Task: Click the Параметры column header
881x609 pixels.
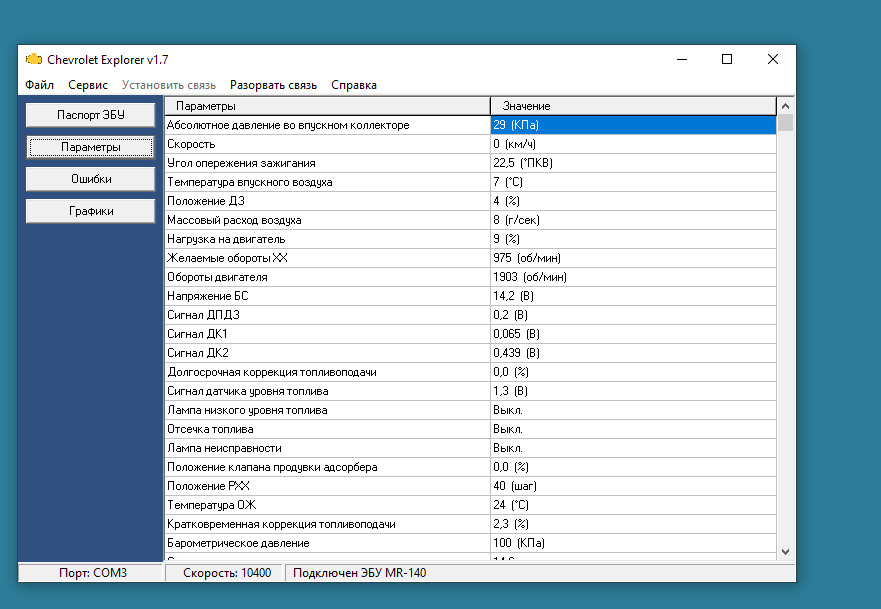Action: tap(328, 106)
